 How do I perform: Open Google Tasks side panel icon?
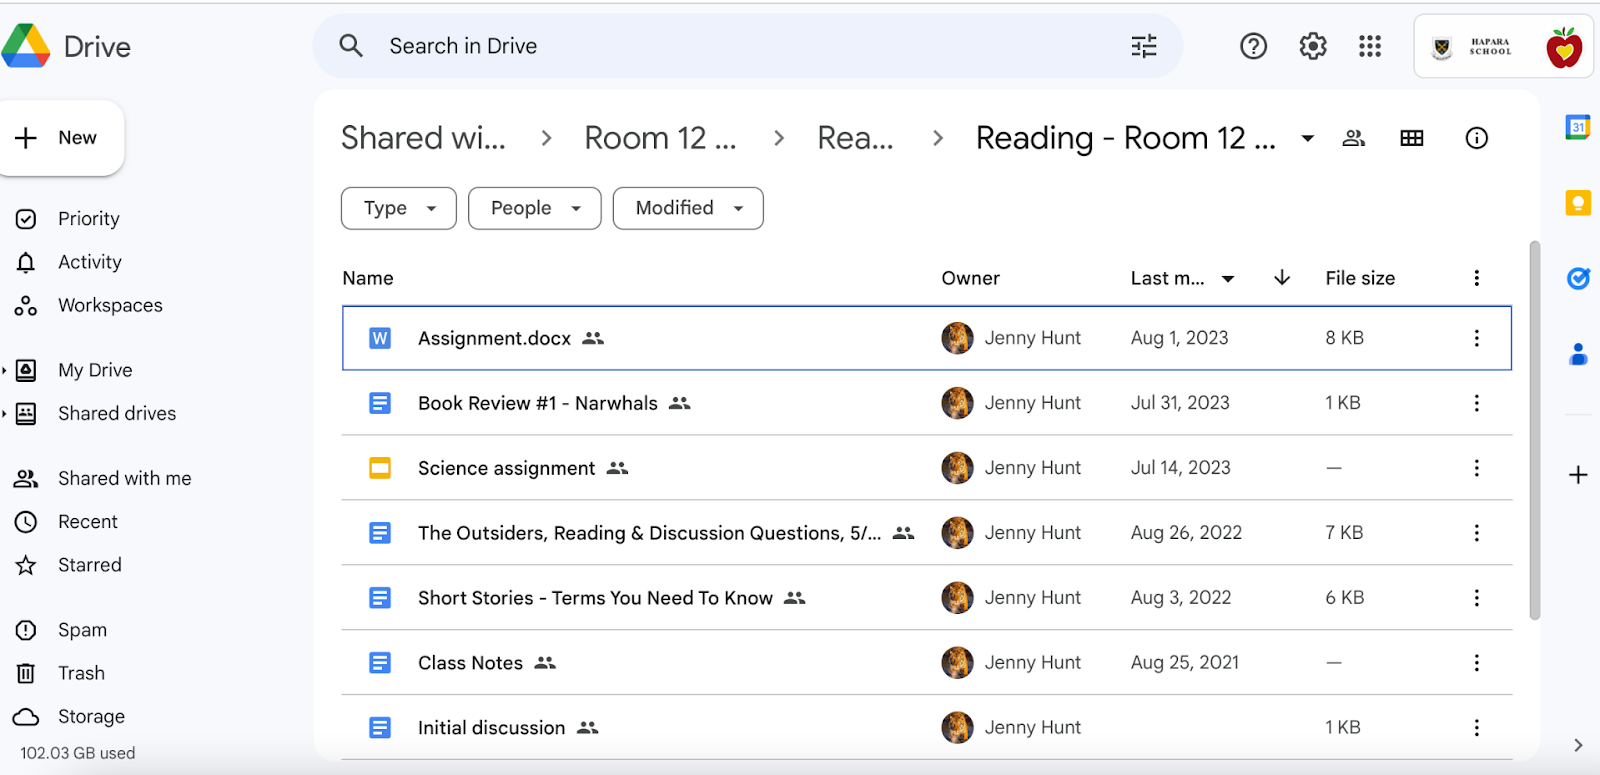click(x=1578, y=279)
